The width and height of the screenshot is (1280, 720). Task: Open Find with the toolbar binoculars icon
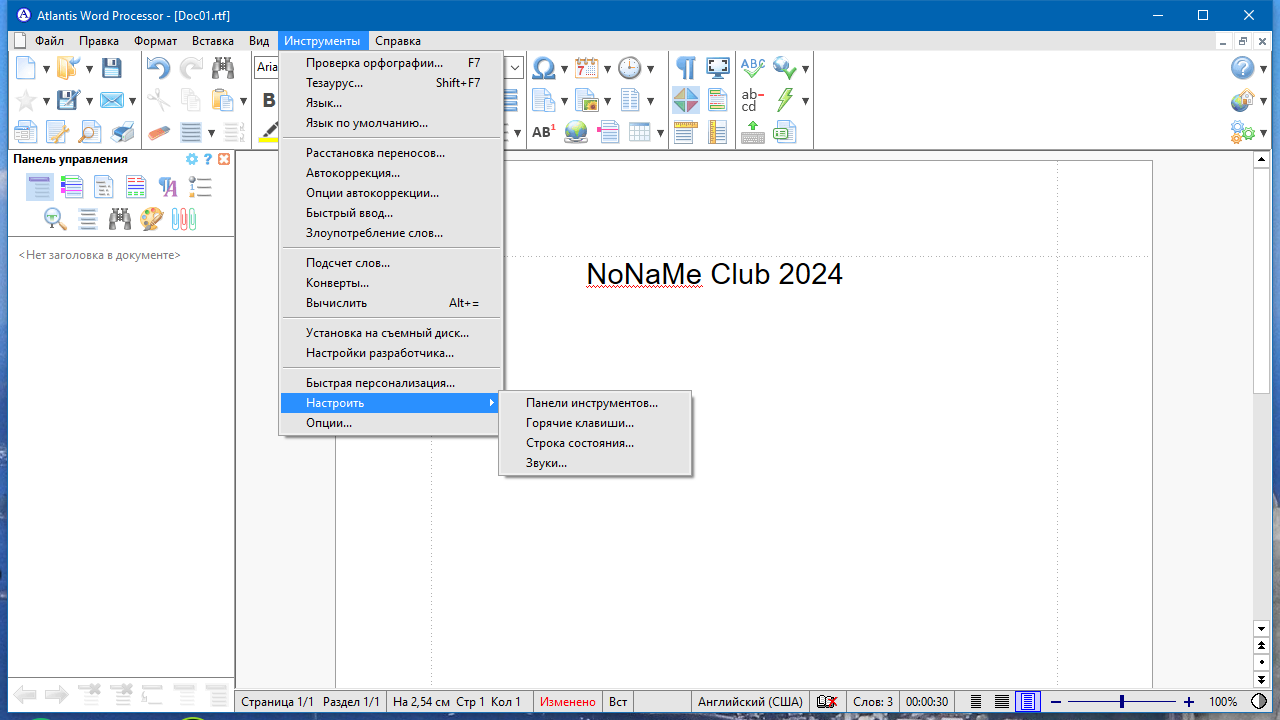(x=222, y=68)
